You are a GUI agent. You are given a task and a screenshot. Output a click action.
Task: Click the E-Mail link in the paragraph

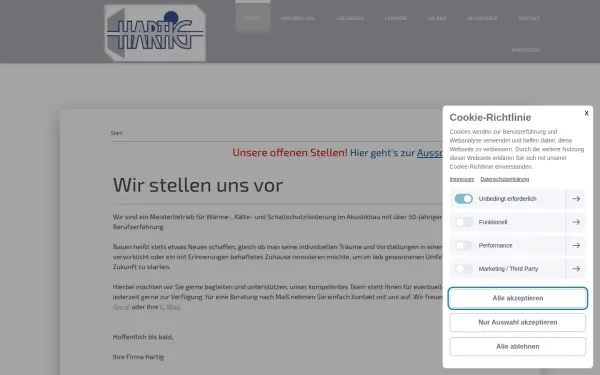[x=170, y=307]
